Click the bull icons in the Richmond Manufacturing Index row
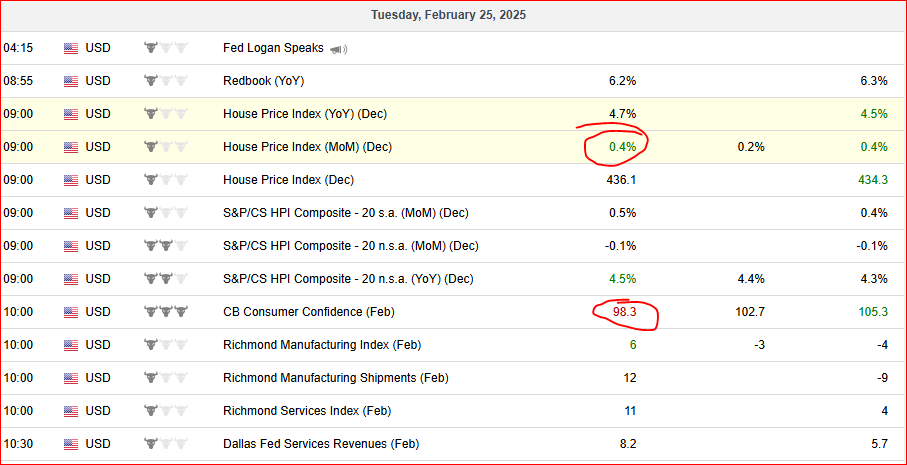This screenshot has height=465, width=907. [166, 345]
